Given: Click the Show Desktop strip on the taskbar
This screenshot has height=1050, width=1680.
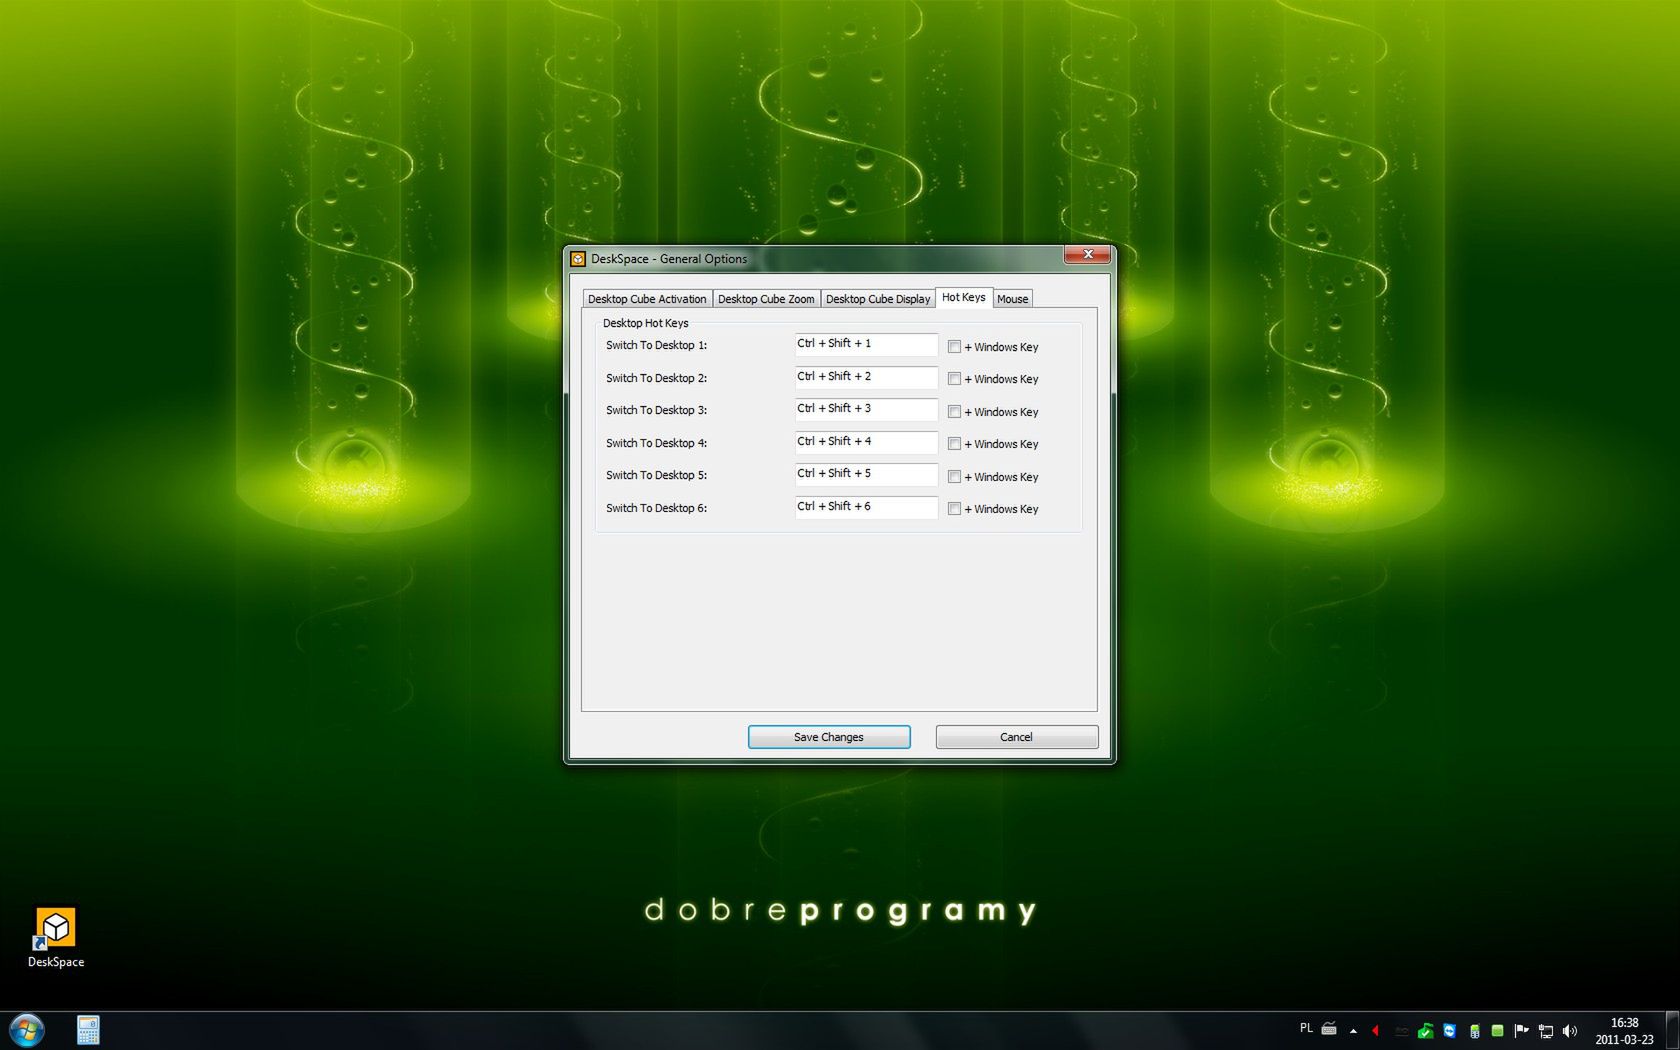Looking at the screenshot, I should (x=1672, y=1031).
